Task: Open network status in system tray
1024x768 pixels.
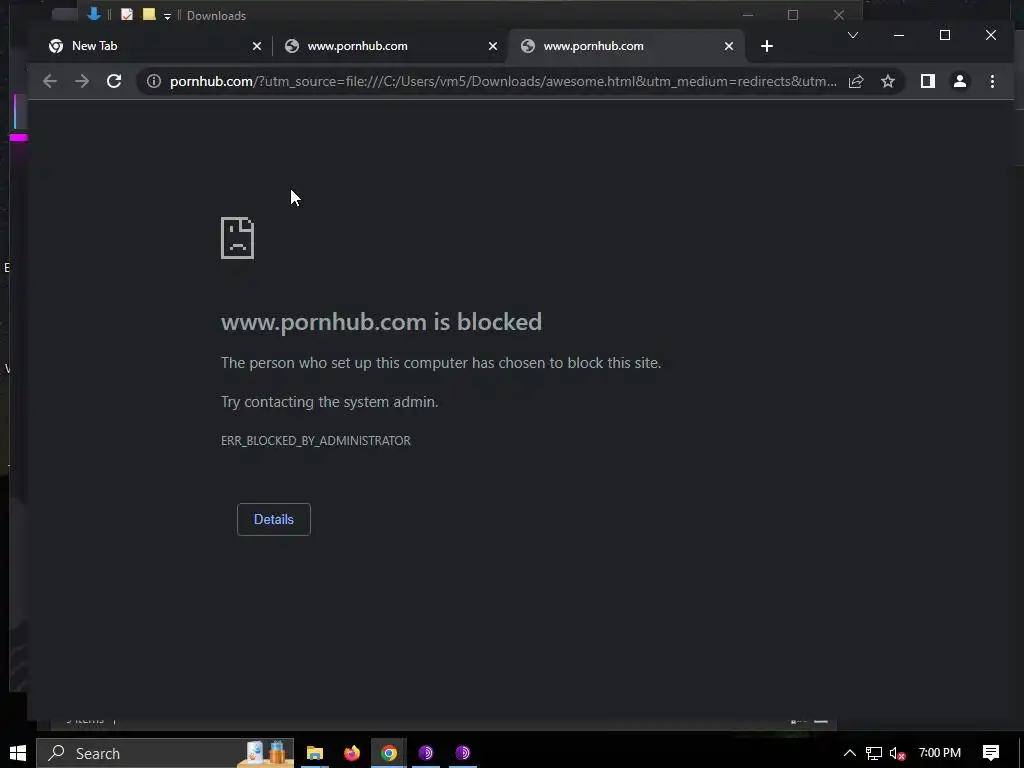Action: point(874,753)
